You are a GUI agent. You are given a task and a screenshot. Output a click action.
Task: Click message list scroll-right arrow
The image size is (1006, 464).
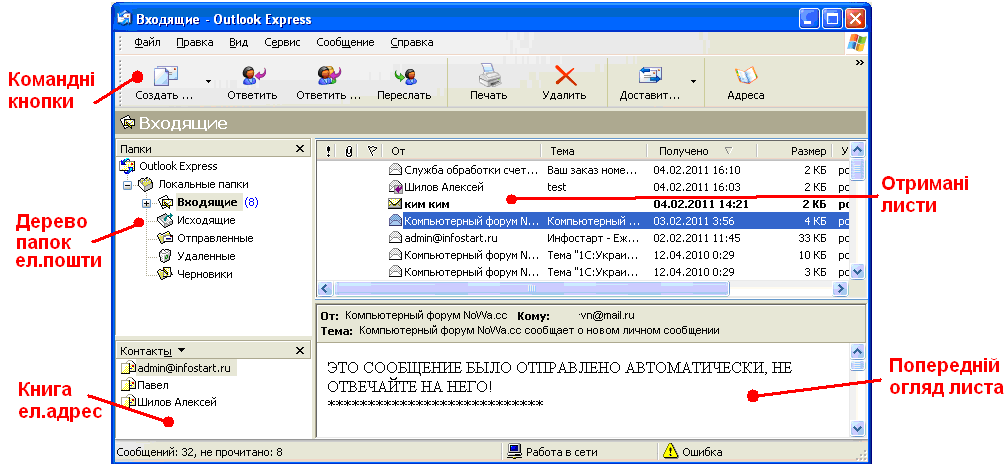[x=840, y=289]
